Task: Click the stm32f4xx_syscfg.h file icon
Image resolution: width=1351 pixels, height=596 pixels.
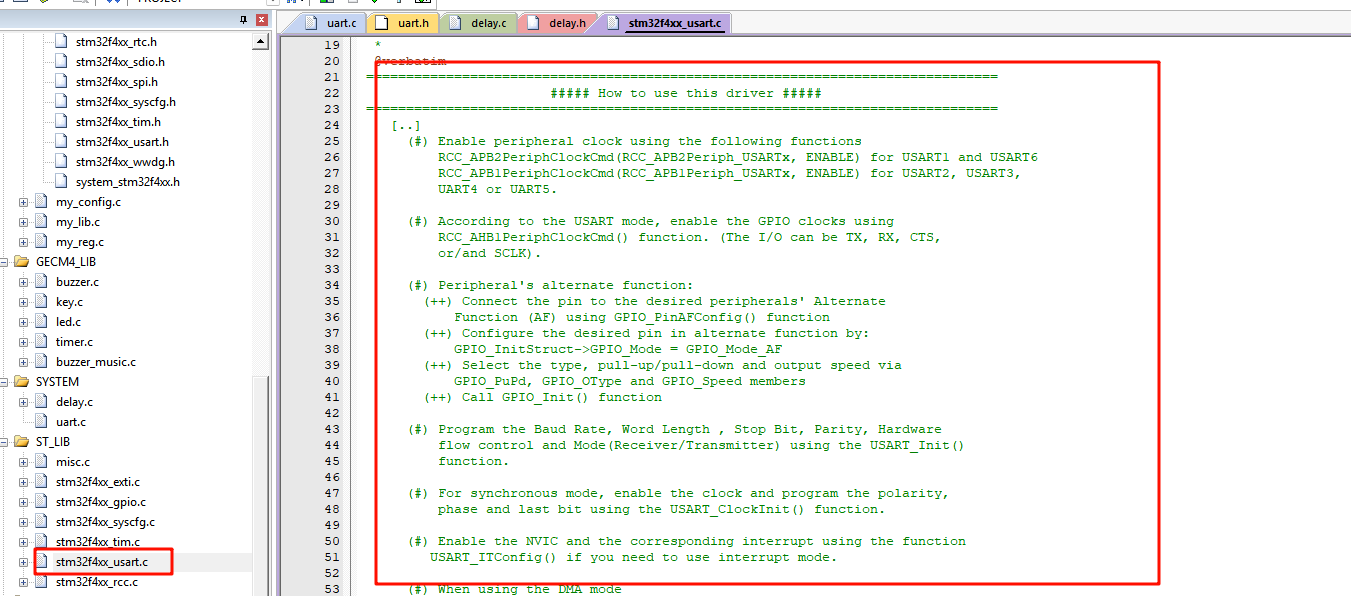Action: click(x=61, y=102)
